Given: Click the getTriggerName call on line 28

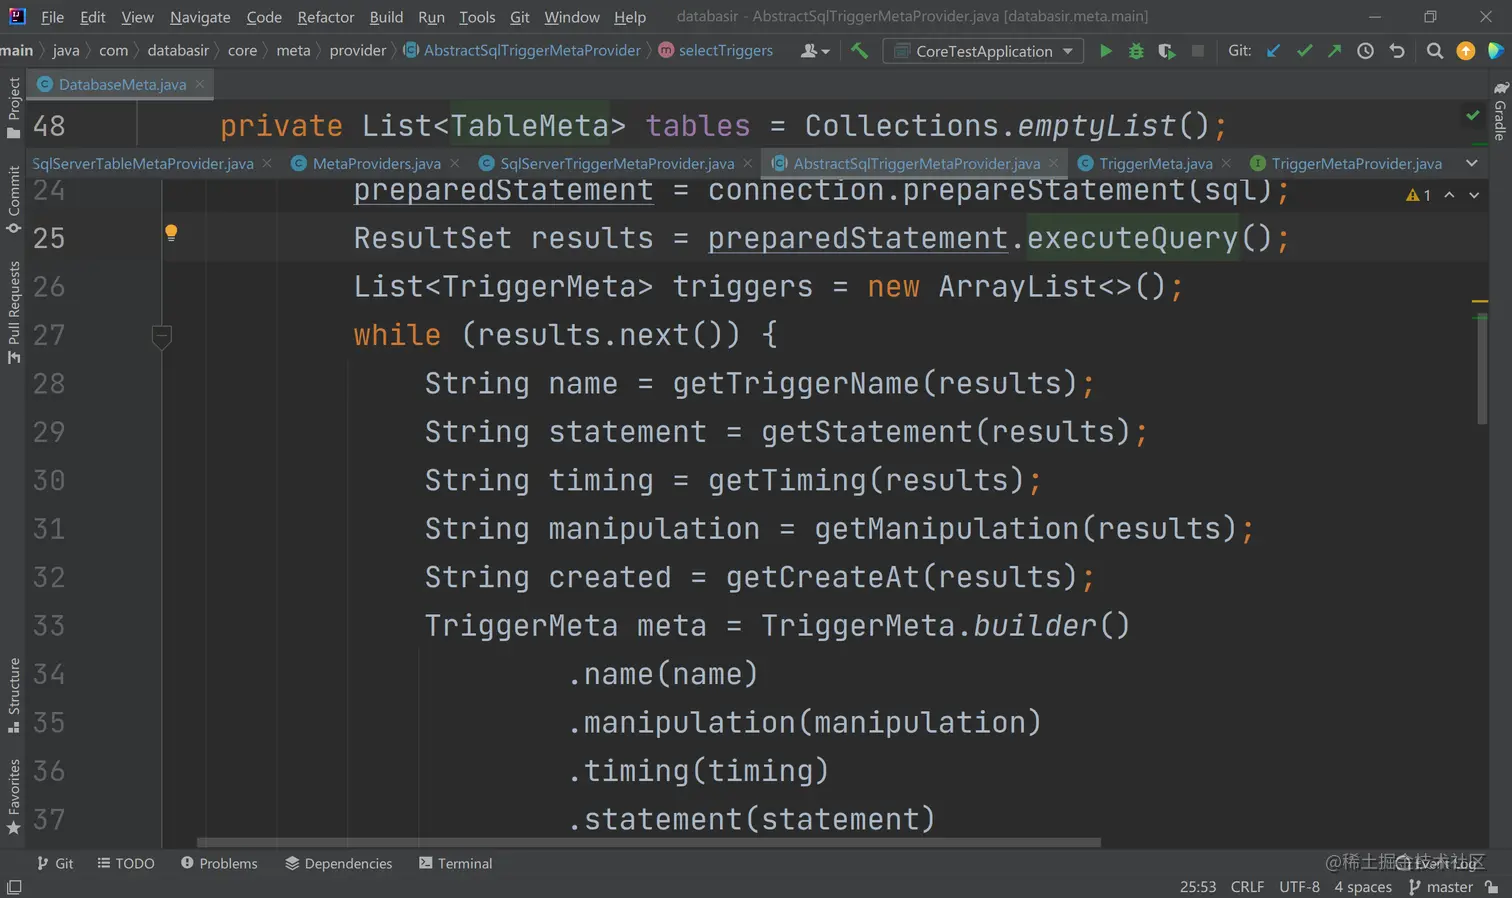Looking at the screenshot, I should pos(796,383).
